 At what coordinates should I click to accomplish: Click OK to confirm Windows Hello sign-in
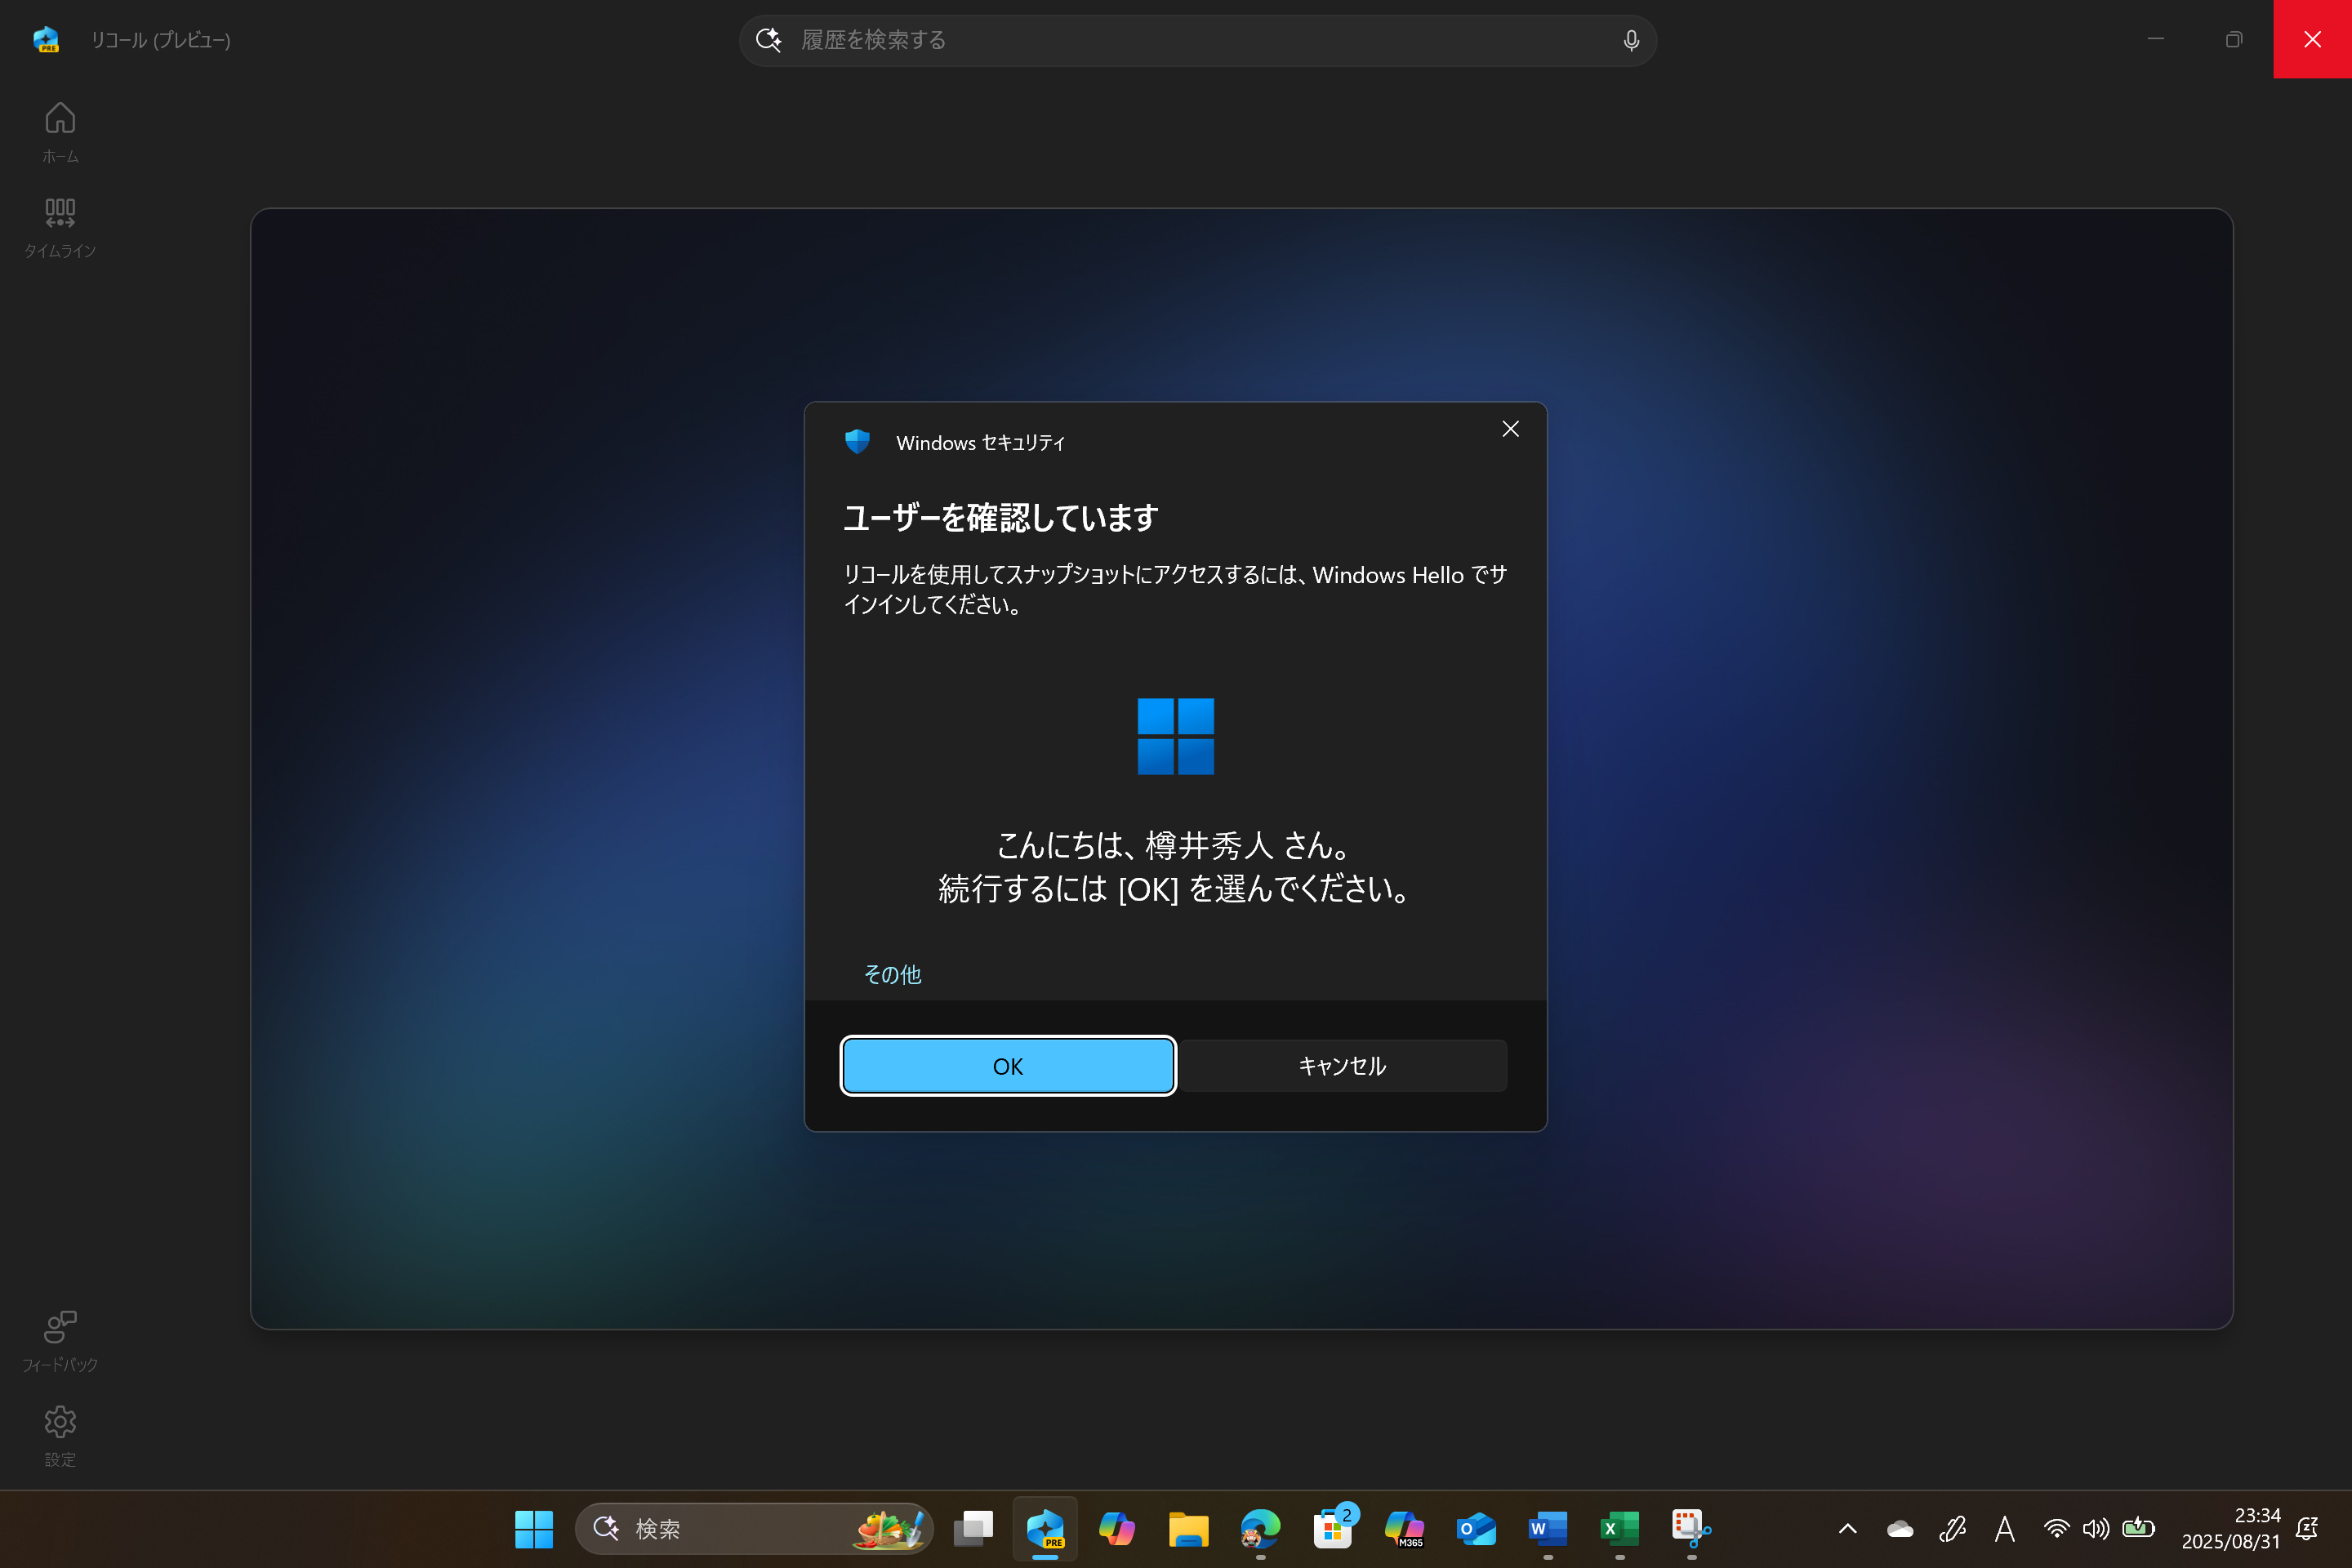(x=1008, y=1065)
